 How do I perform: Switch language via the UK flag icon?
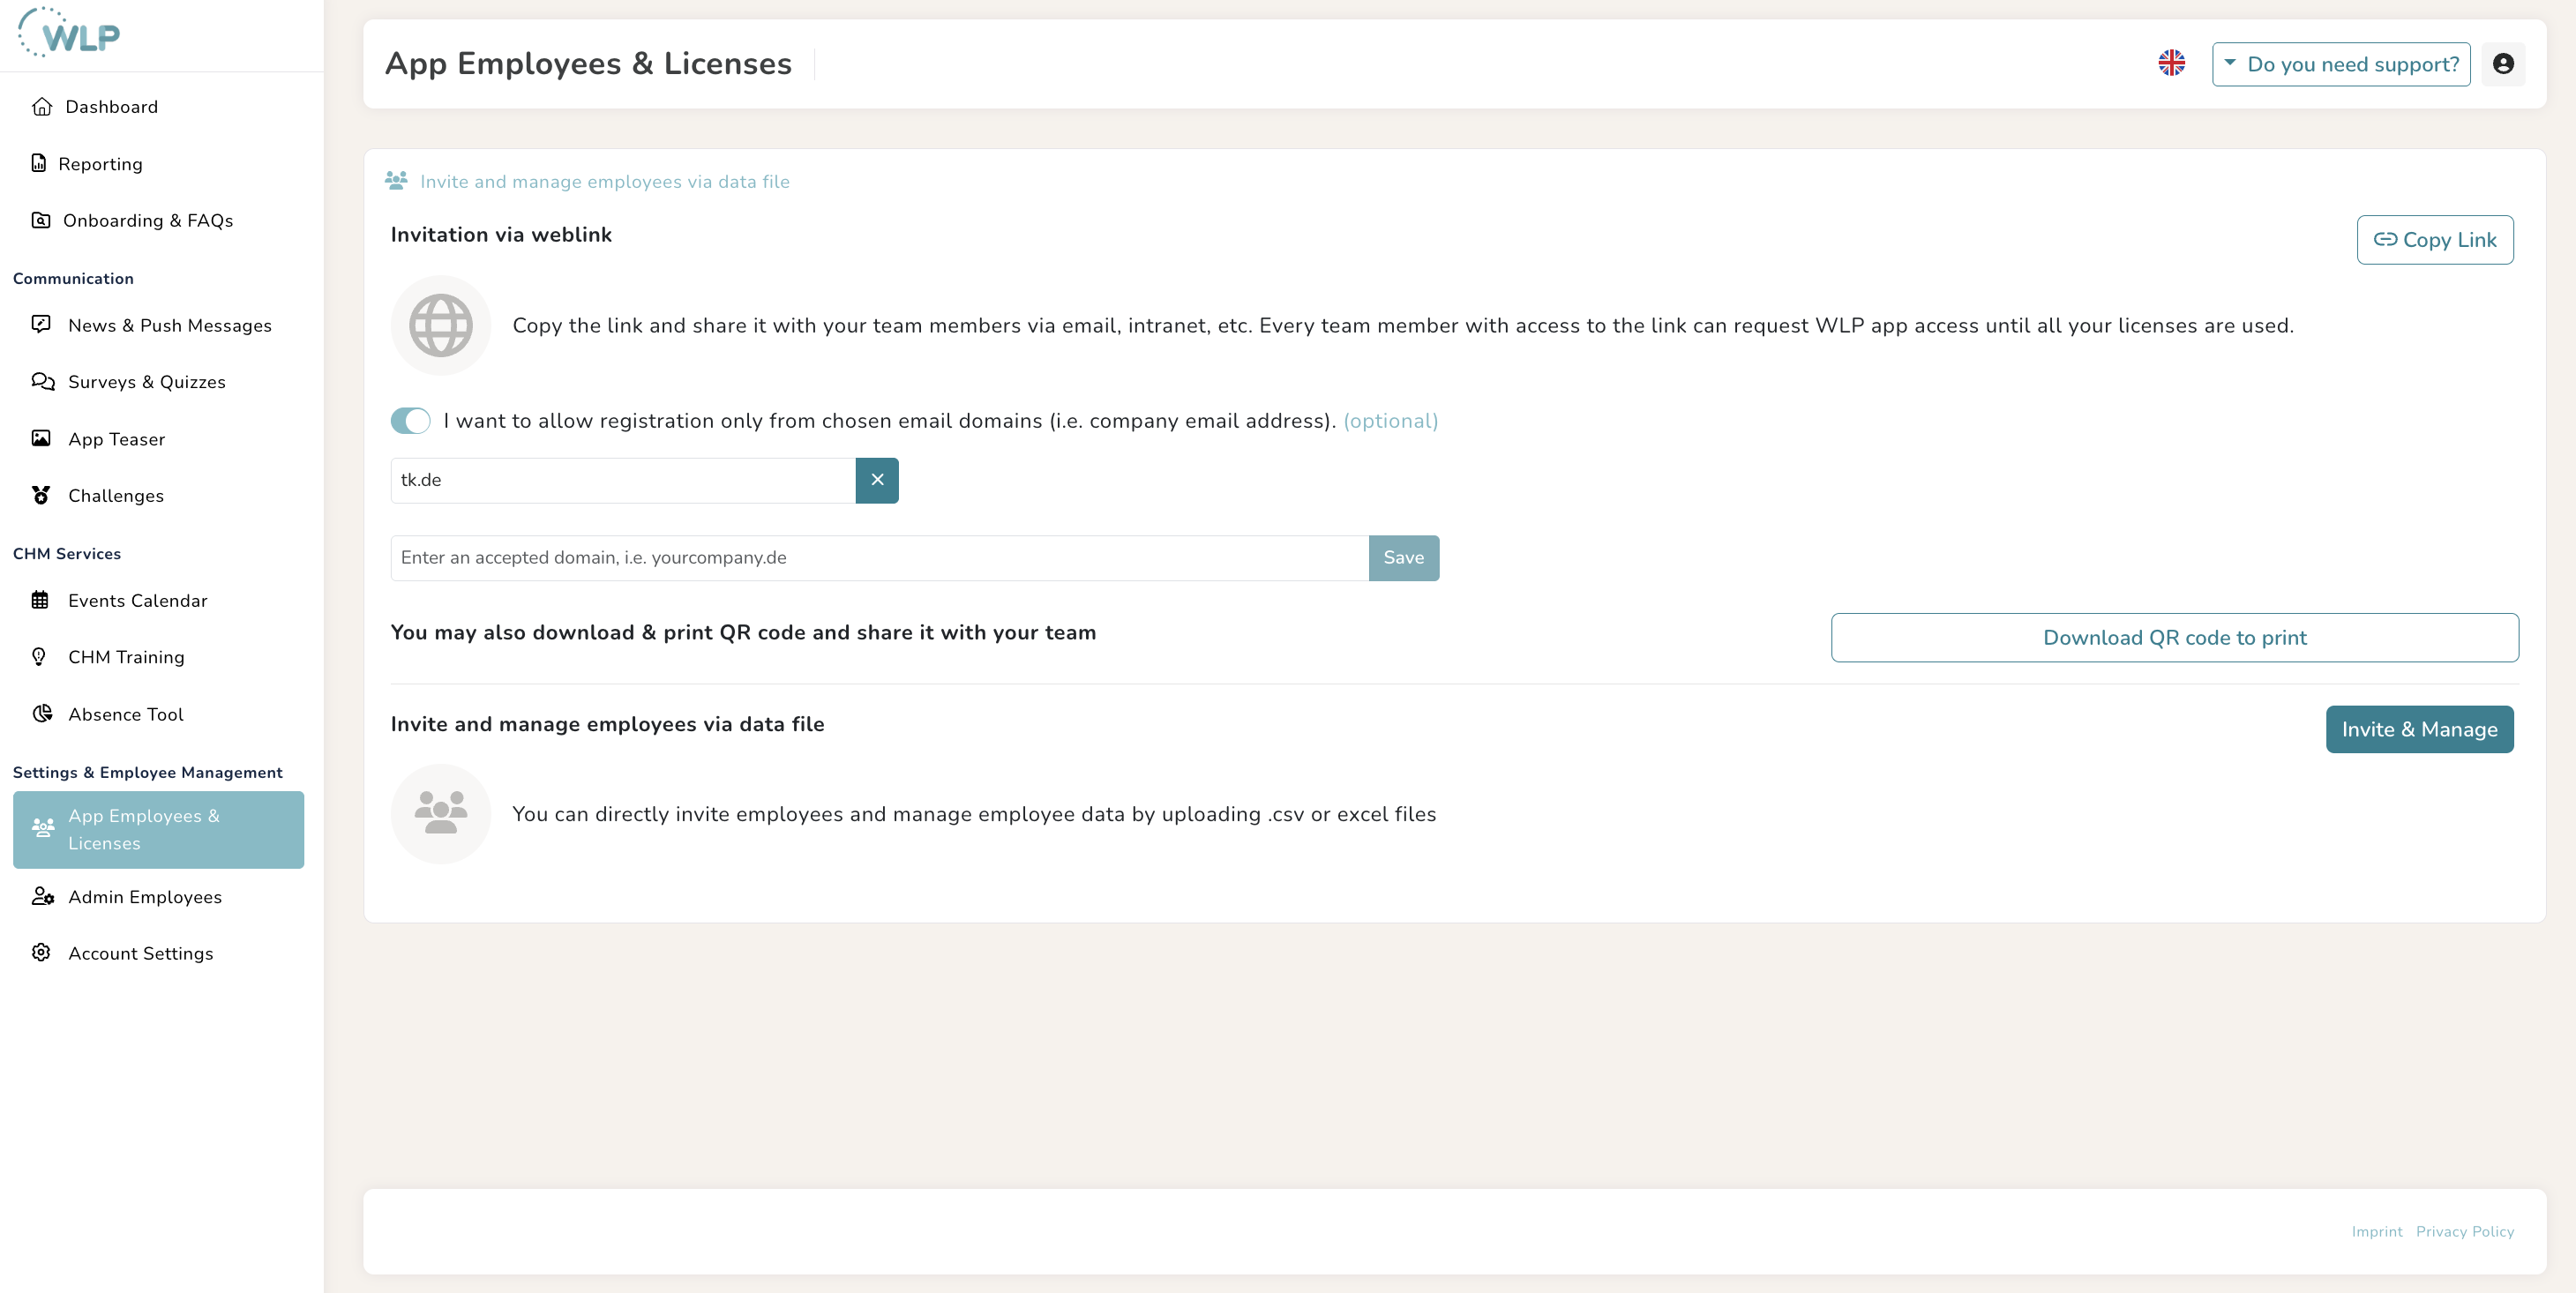point(2171,63)
